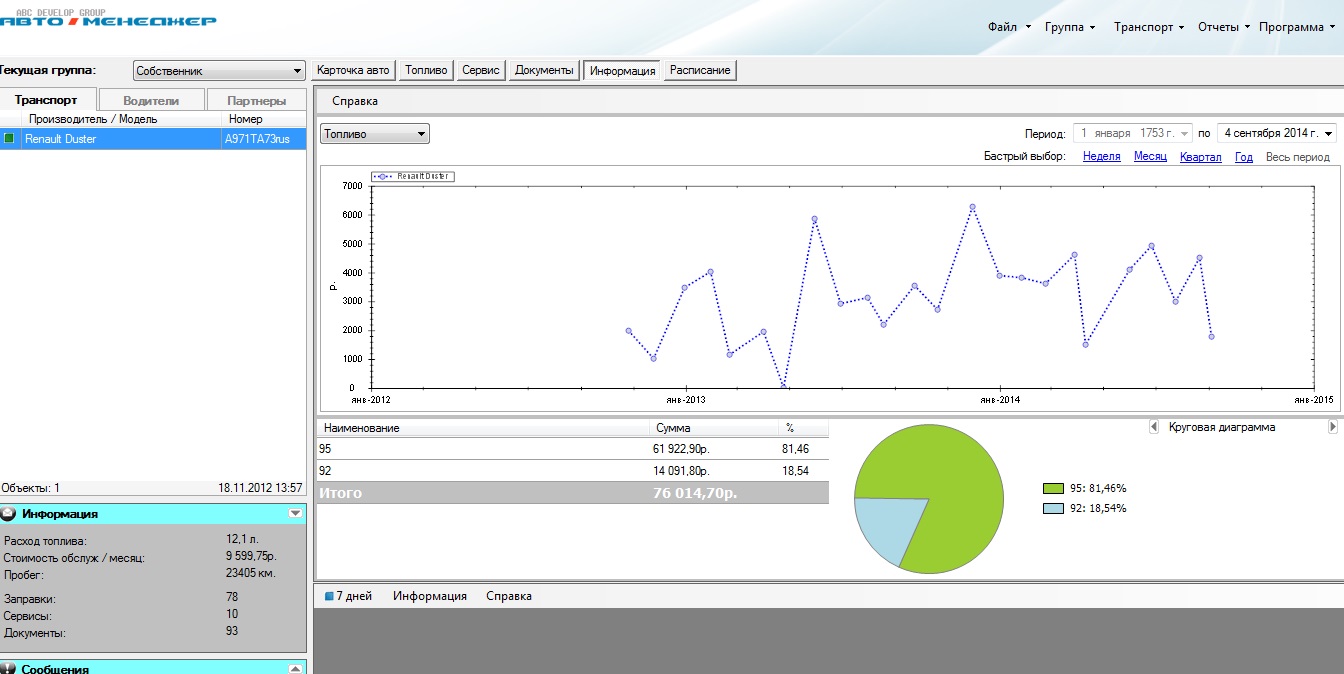The width and height of the screenshot is (1344, 674).
Task: Click the green 95 legend color swatch
Action: tap(1053, 488)
